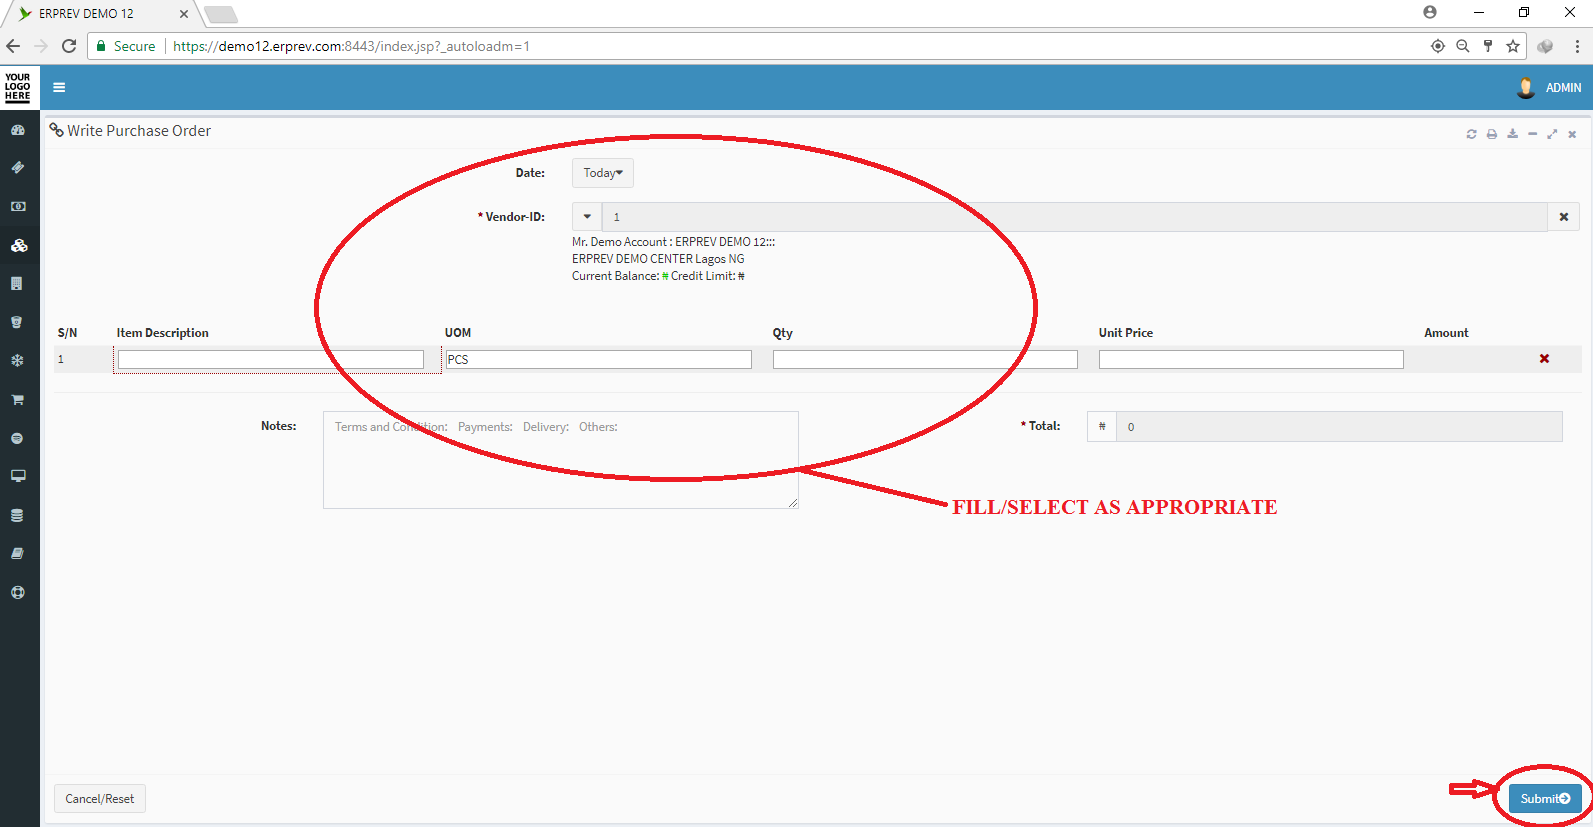
Task: Click the Unit Price column header
Action: [1126, 333]
